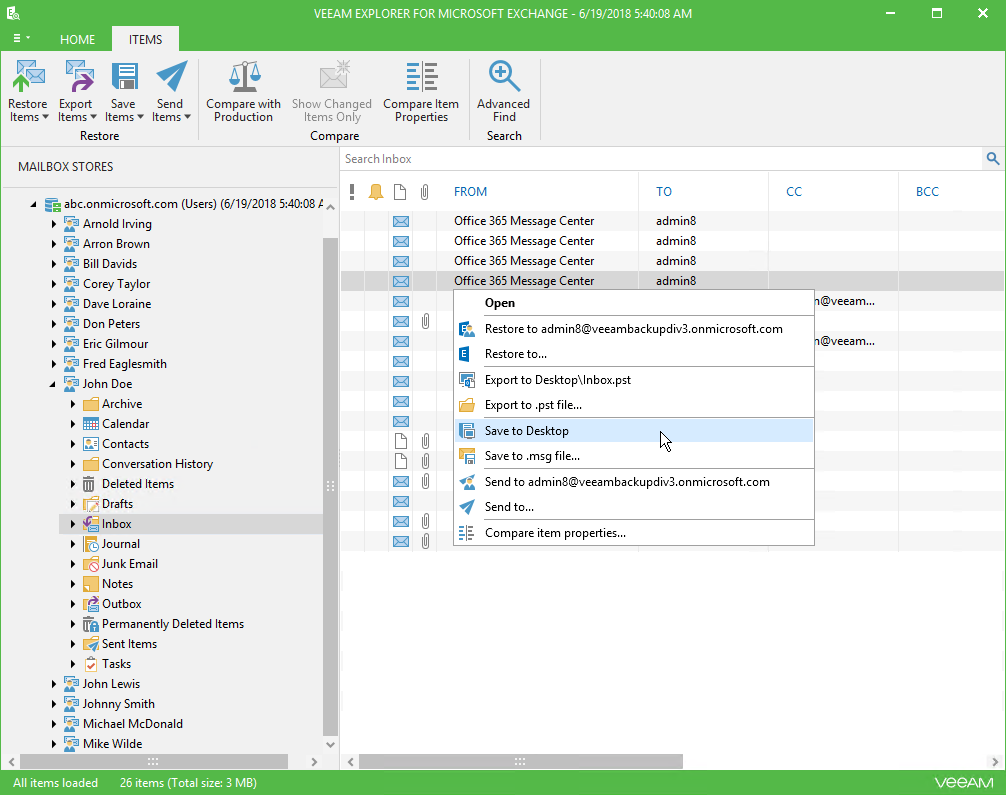Expand the Archive folder
1006x795 pixels.
tap(73, 404)
